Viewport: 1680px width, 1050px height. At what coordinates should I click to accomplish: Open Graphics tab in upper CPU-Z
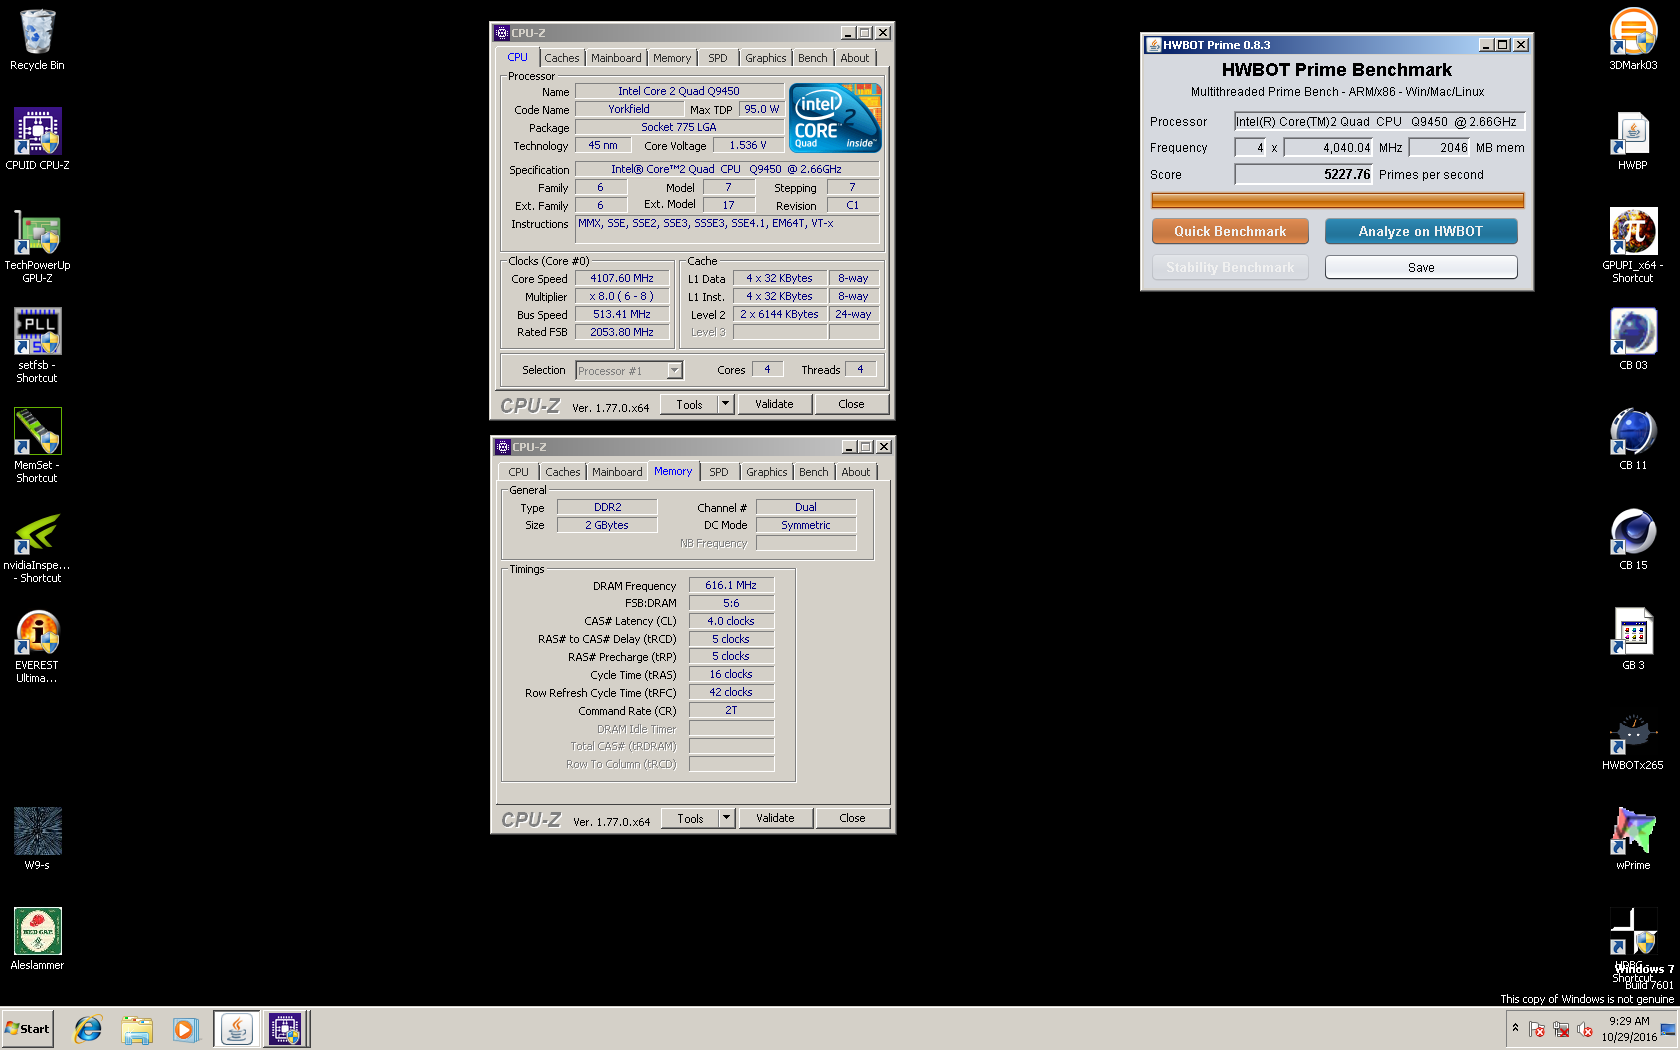tap(766, 58)
